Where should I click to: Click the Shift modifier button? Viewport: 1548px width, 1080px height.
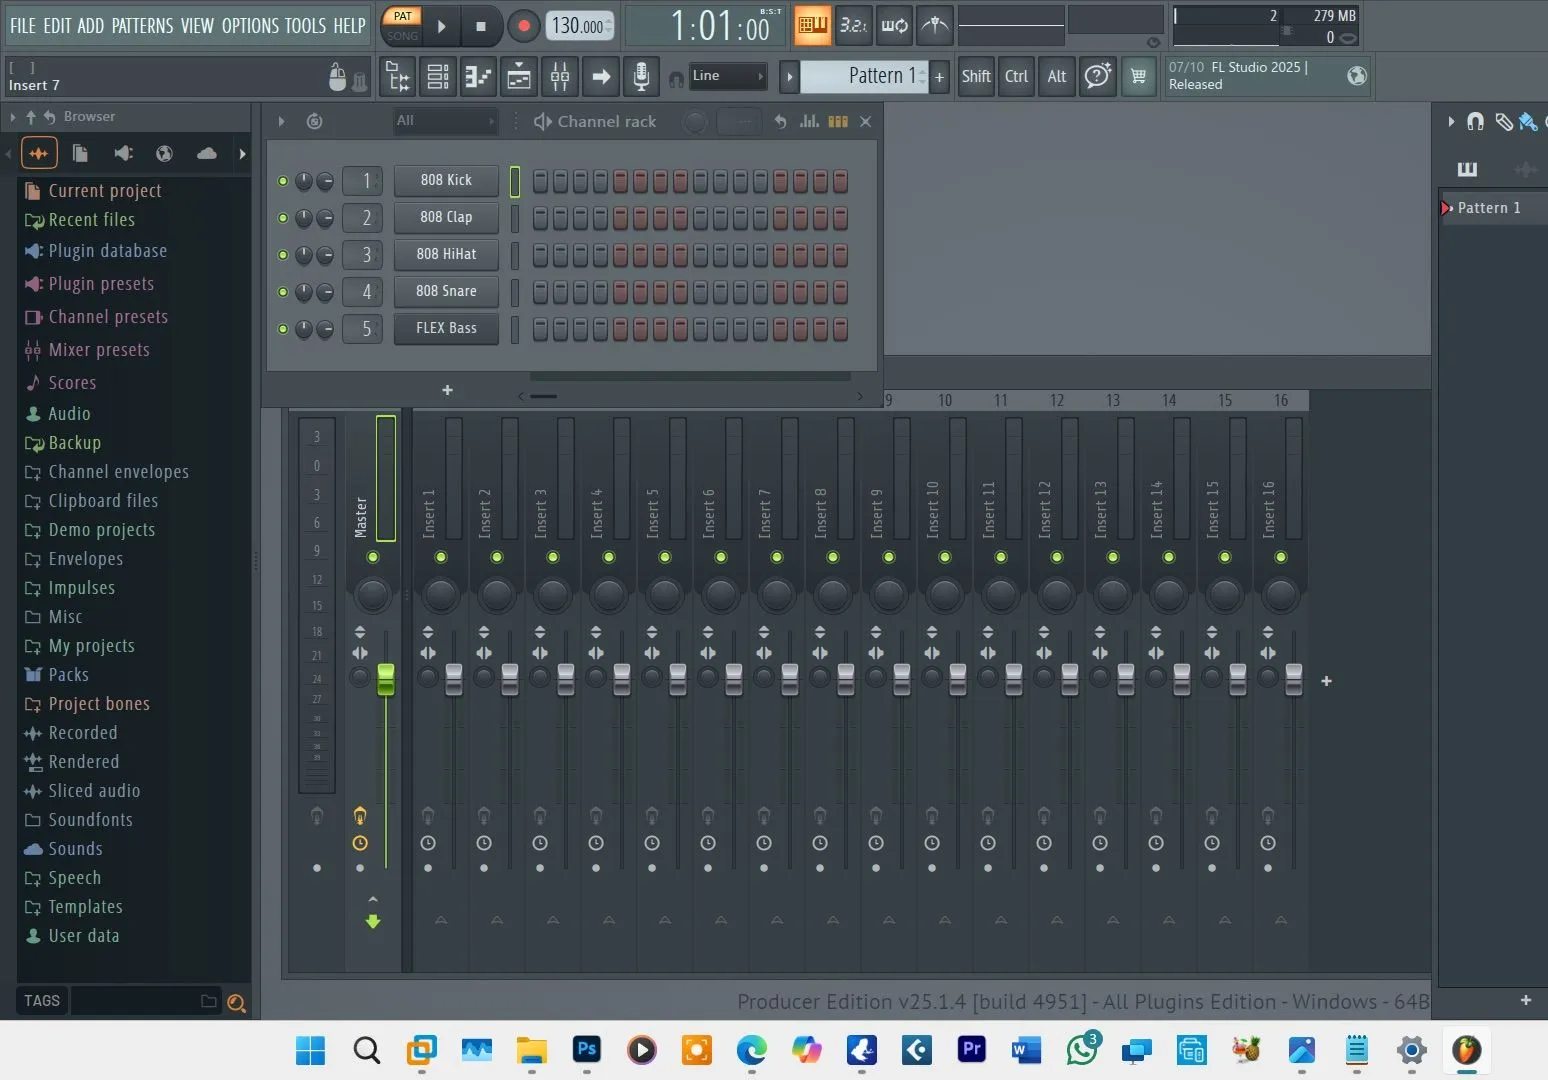click(x=976, y=76)
